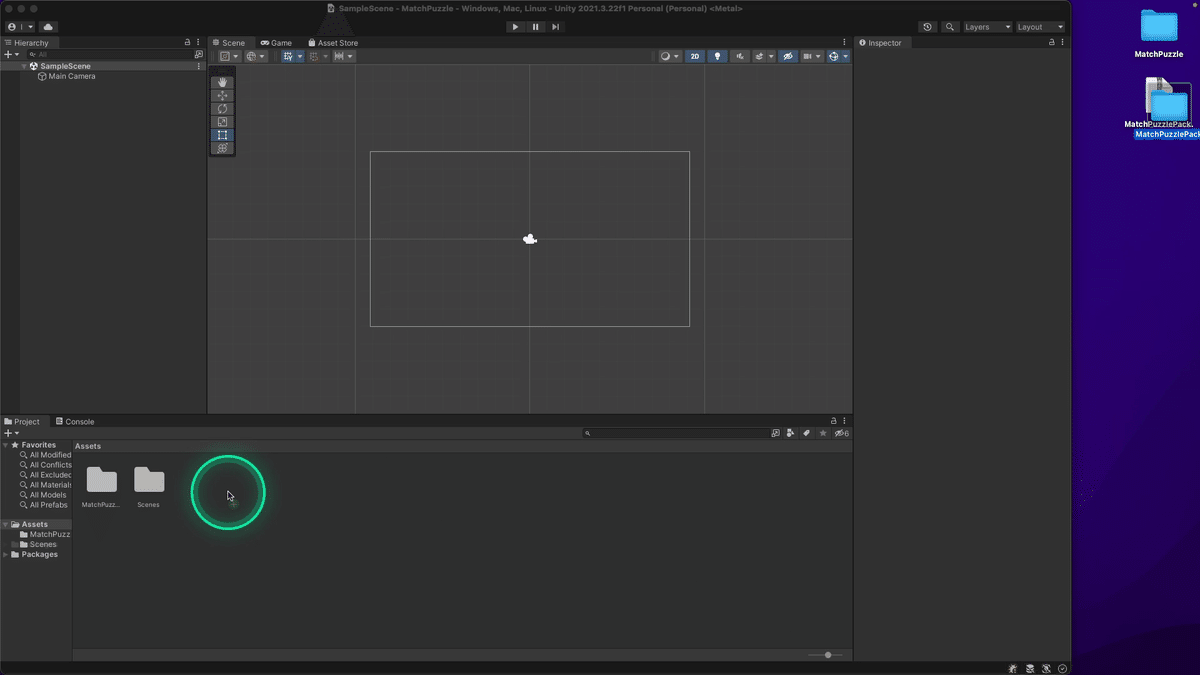This screenshot has height=675, width=1200.
Task: Switch to the Game tab
Action: [x=276, y=43]
